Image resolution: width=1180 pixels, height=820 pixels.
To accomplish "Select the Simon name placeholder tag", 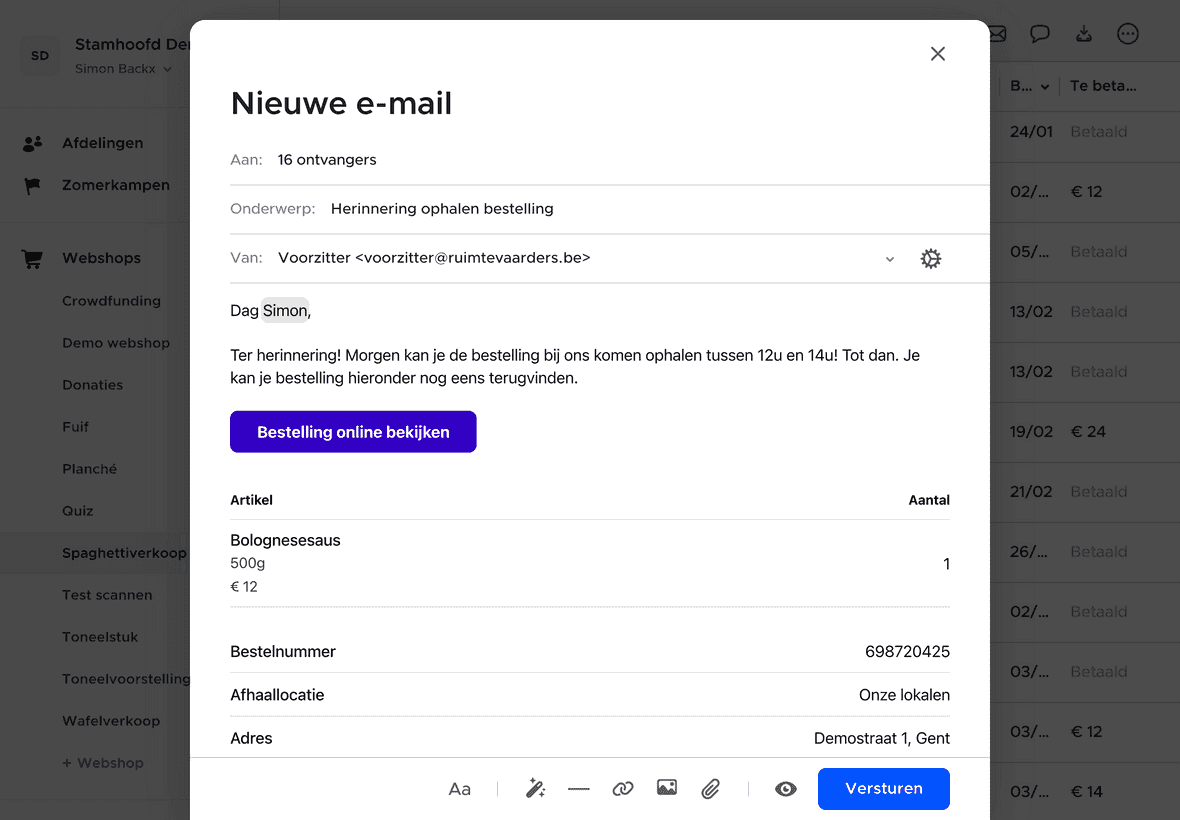I will (x=285, y=311).
